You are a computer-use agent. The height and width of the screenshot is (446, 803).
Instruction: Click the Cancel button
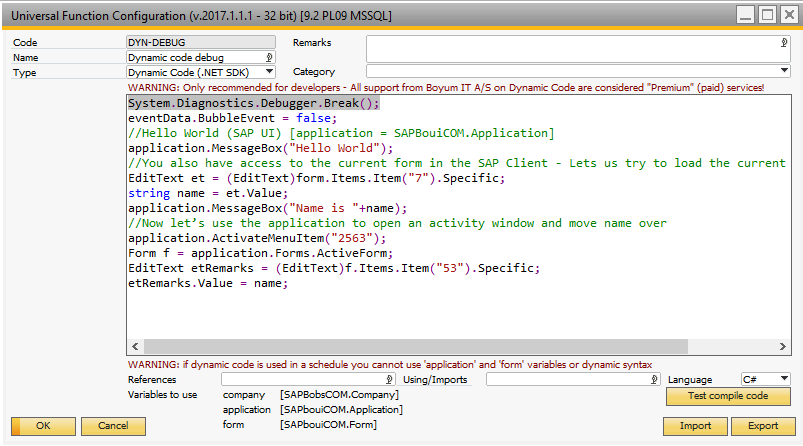pos(113,426)
